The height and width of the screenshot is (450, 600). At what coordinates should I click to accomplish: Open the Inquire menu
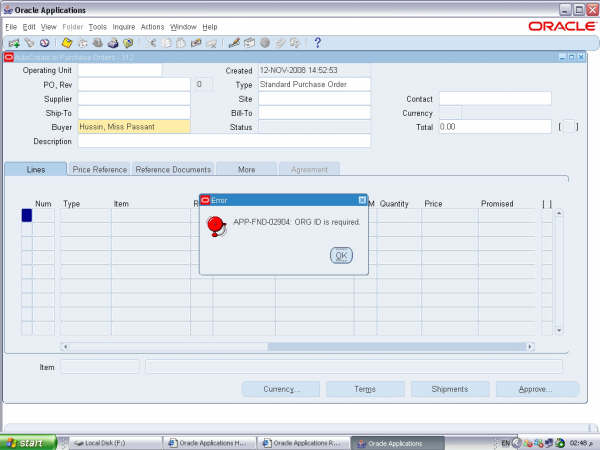click(x=124, y=26)
